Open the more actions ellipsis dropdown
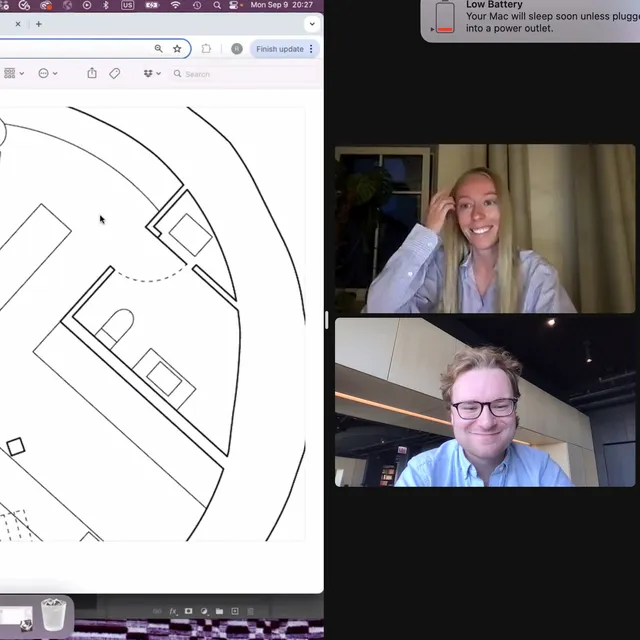640x640 pixels. [47, 73]
